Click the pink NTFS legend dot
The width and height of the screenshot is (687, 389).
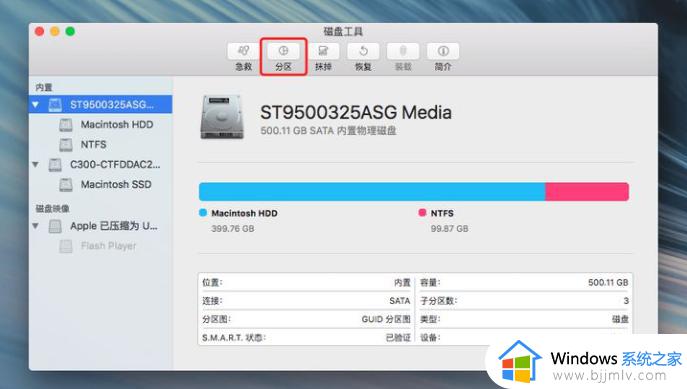422,213
